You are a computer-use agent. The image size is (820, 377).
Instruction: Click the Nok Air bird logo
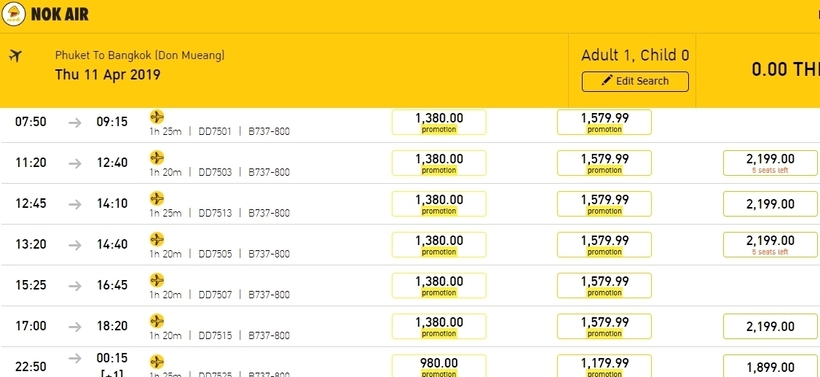(14, 14)
